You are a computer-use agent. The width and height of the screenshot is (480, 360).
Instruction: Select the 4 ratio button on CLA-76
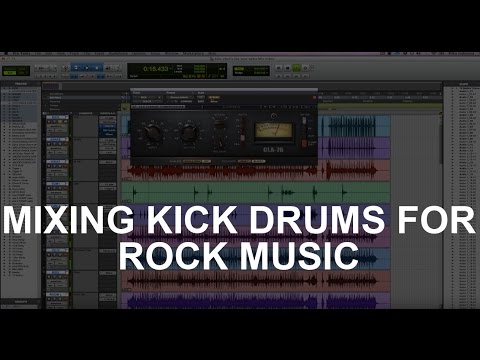coord(243,137)
